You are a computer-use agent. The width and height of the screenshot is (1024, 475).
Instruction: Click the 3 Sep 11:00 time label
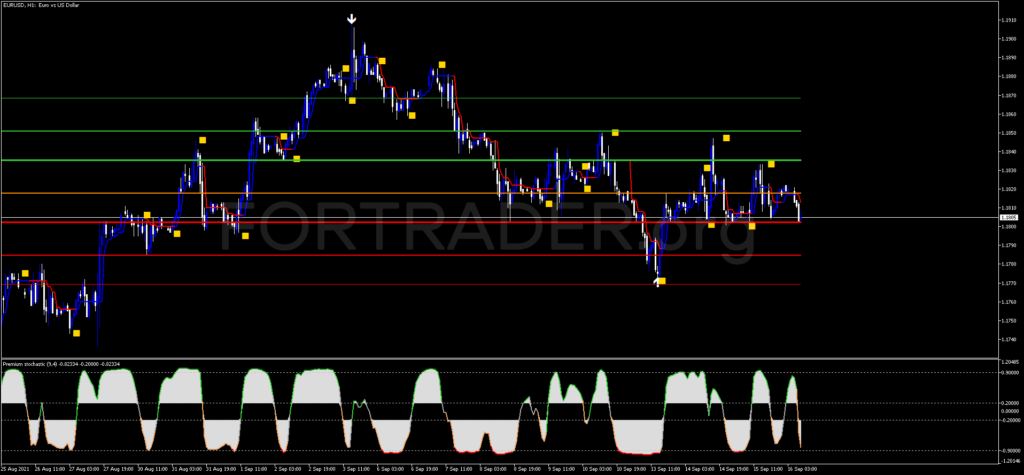coord(355,469)
